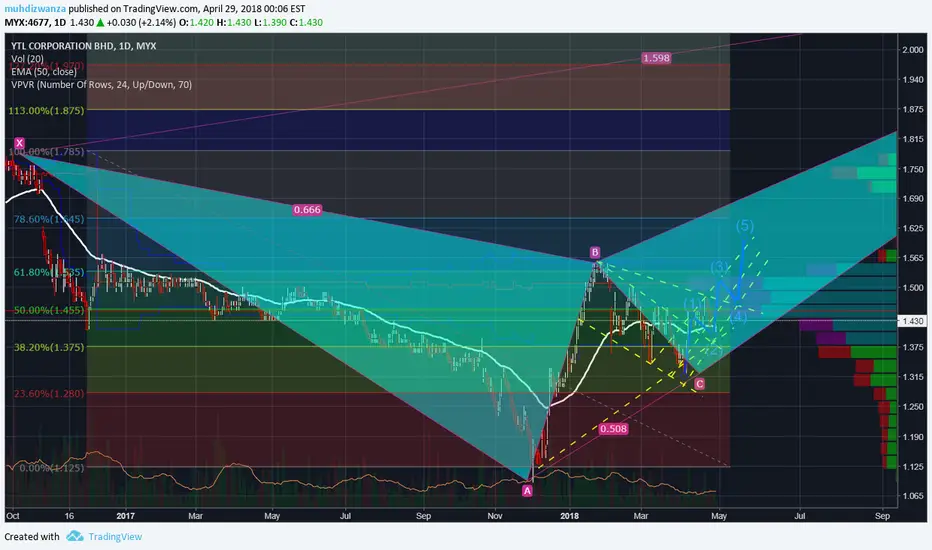Select the Vol (20) indicator legend

coord(27,59)
